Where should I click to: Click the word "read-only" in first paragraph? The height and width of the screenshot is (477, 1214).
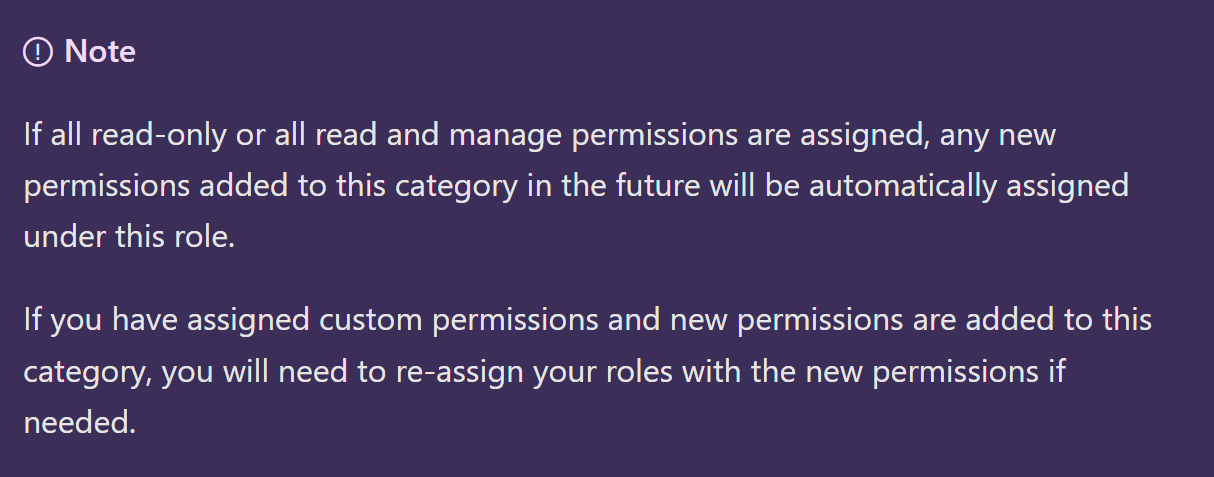tap(156, 135)
